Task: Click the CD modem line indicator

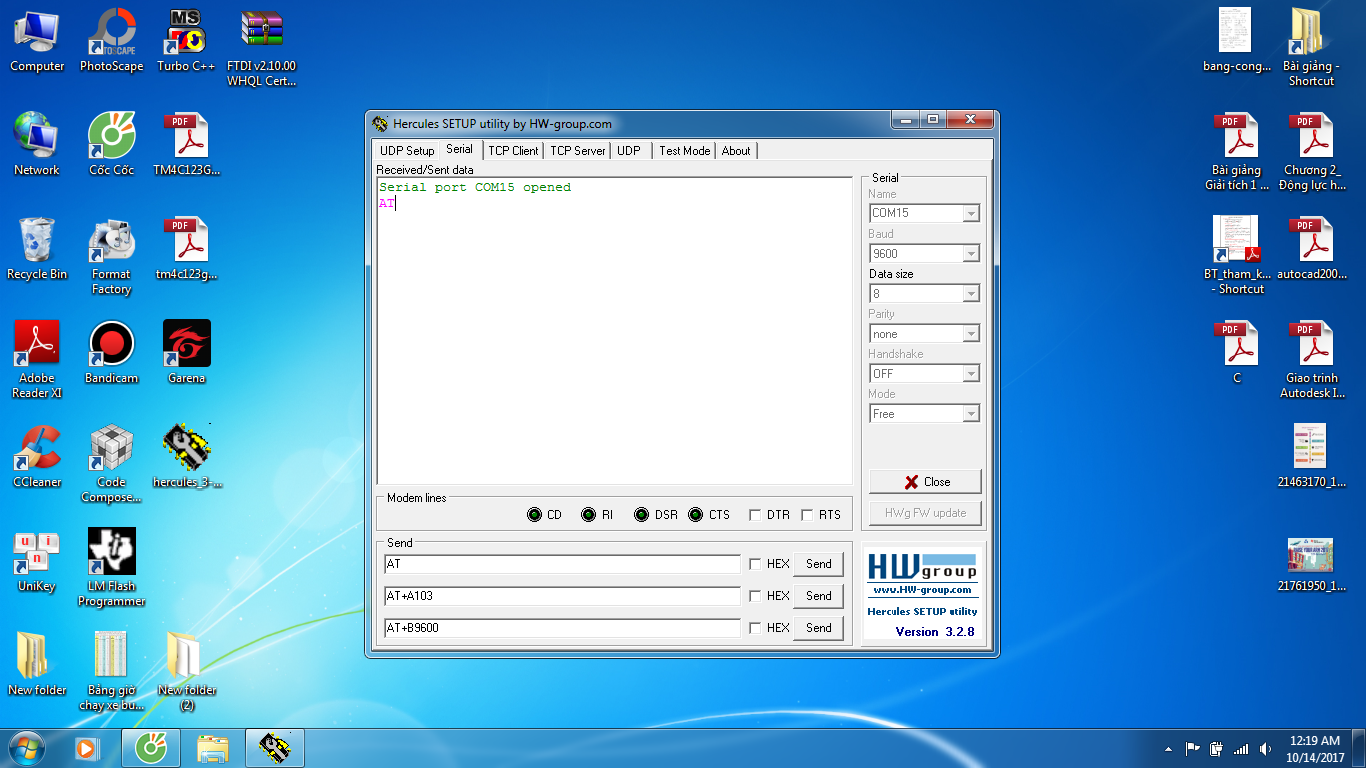Action: point(534,515)
